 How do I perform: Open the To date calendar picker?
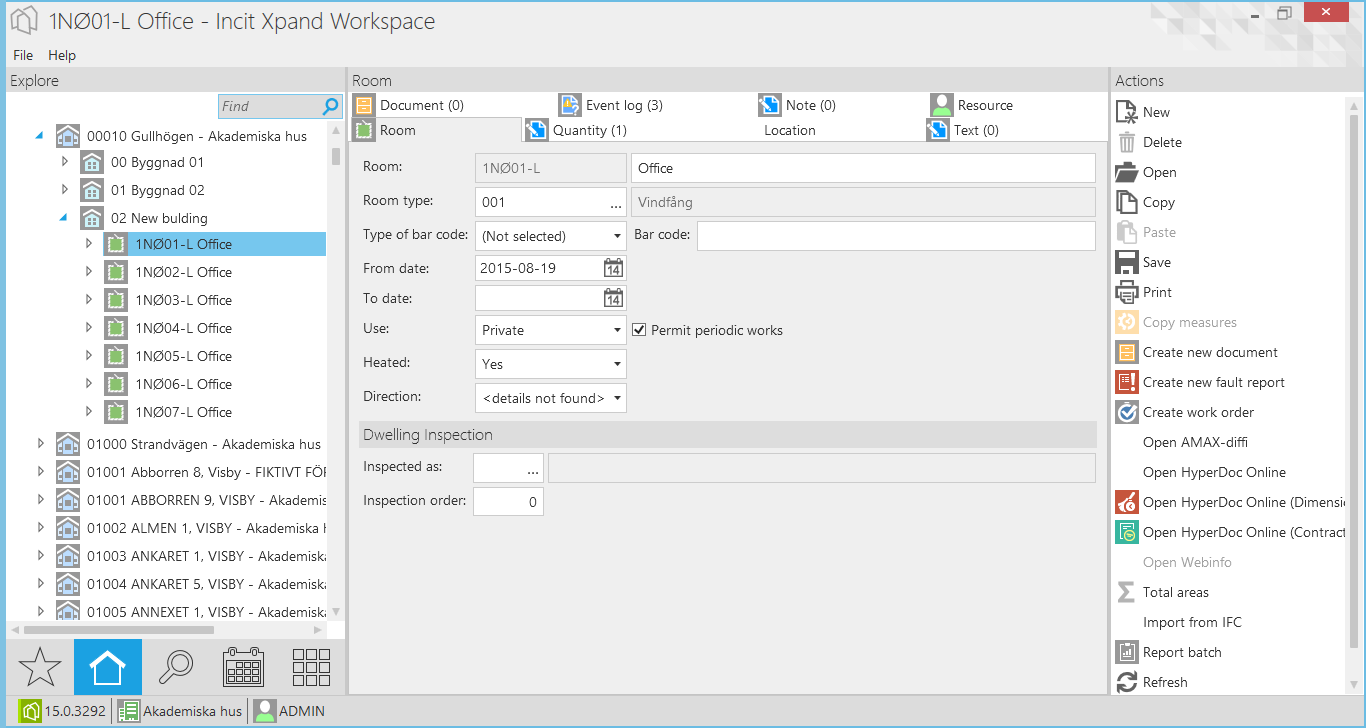pyautogui.click(x=613, y=298)
